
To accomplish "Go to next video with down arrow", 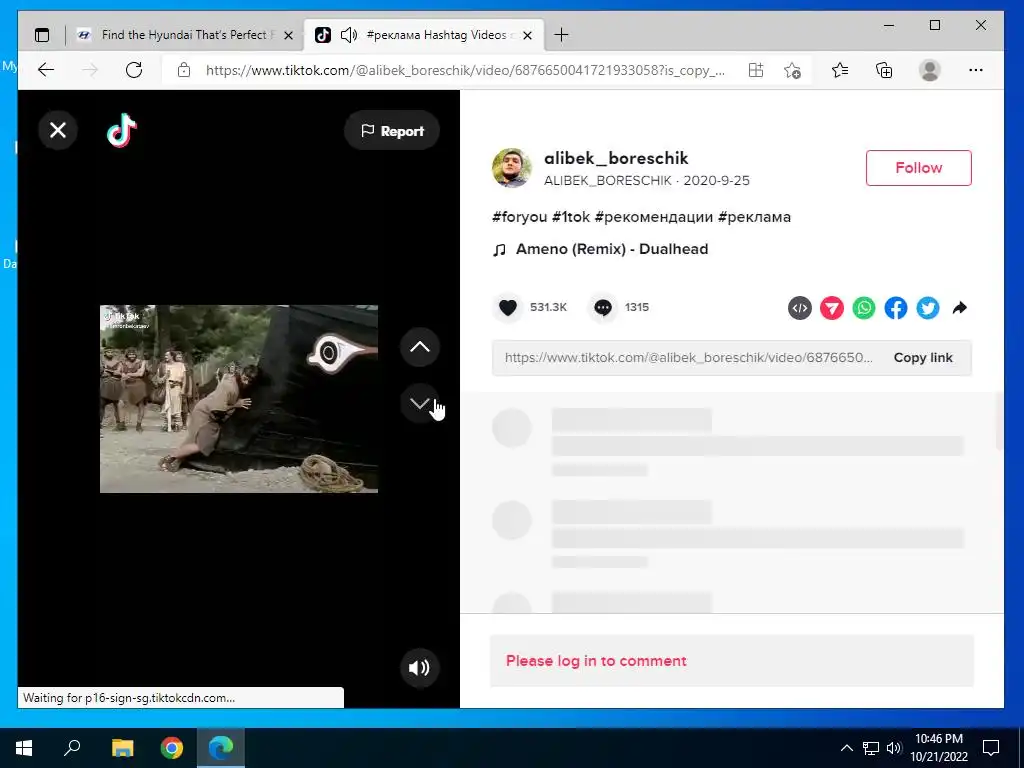I will (420, 403).
